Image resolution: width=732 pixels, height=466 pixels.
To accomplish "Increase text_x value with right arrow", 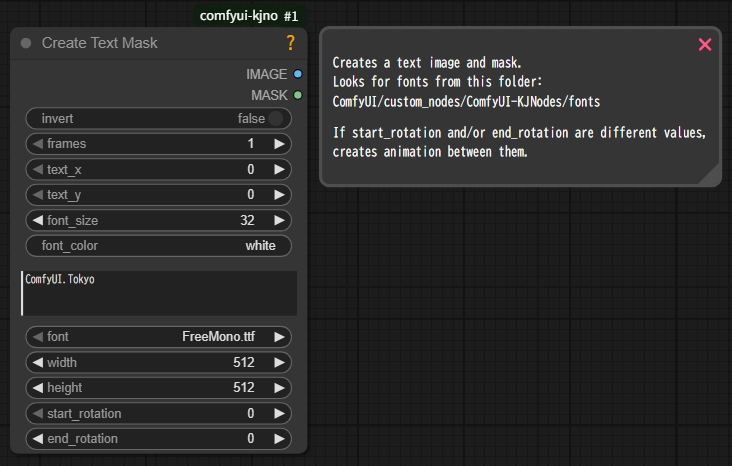I will click(x=280, y=169).
